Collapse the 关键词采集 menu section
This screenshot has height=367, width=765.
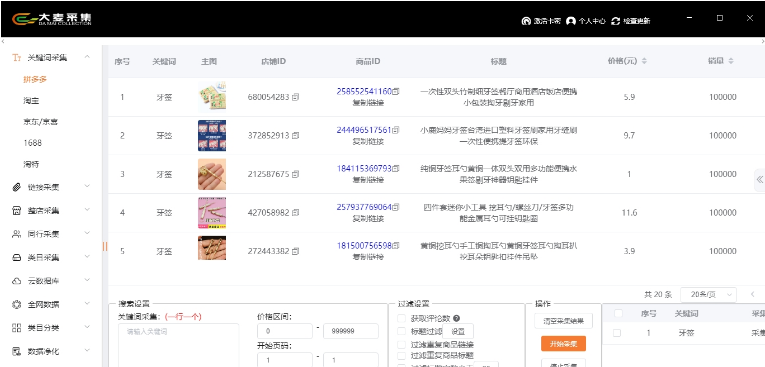point(87,57)
